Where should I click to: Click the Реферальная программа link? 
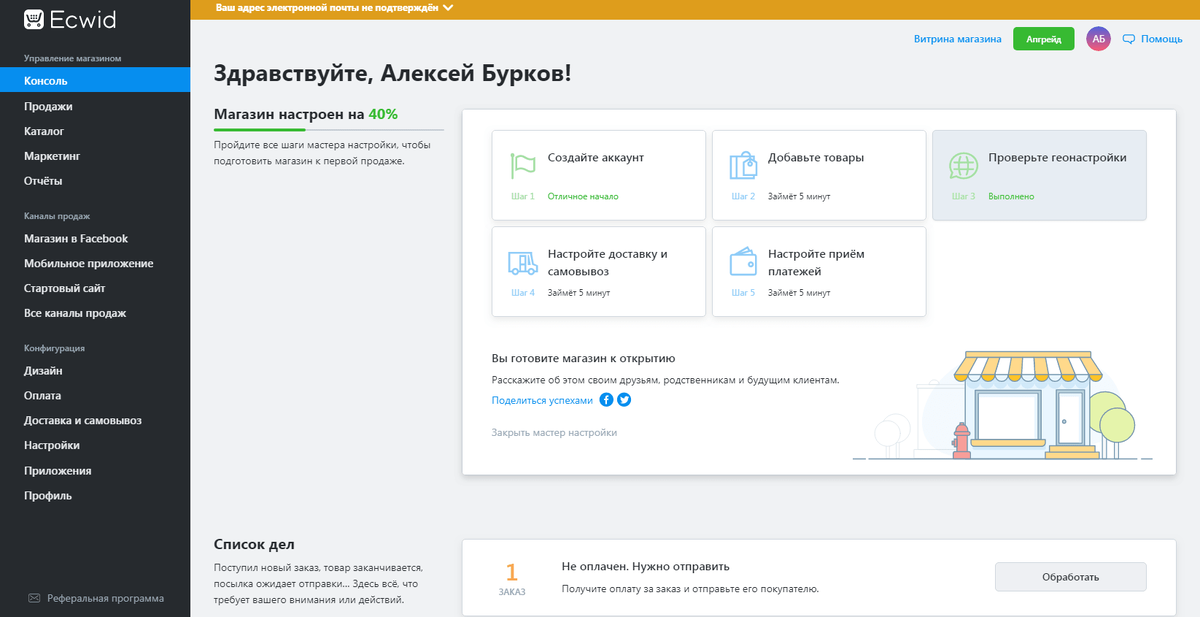105,598
